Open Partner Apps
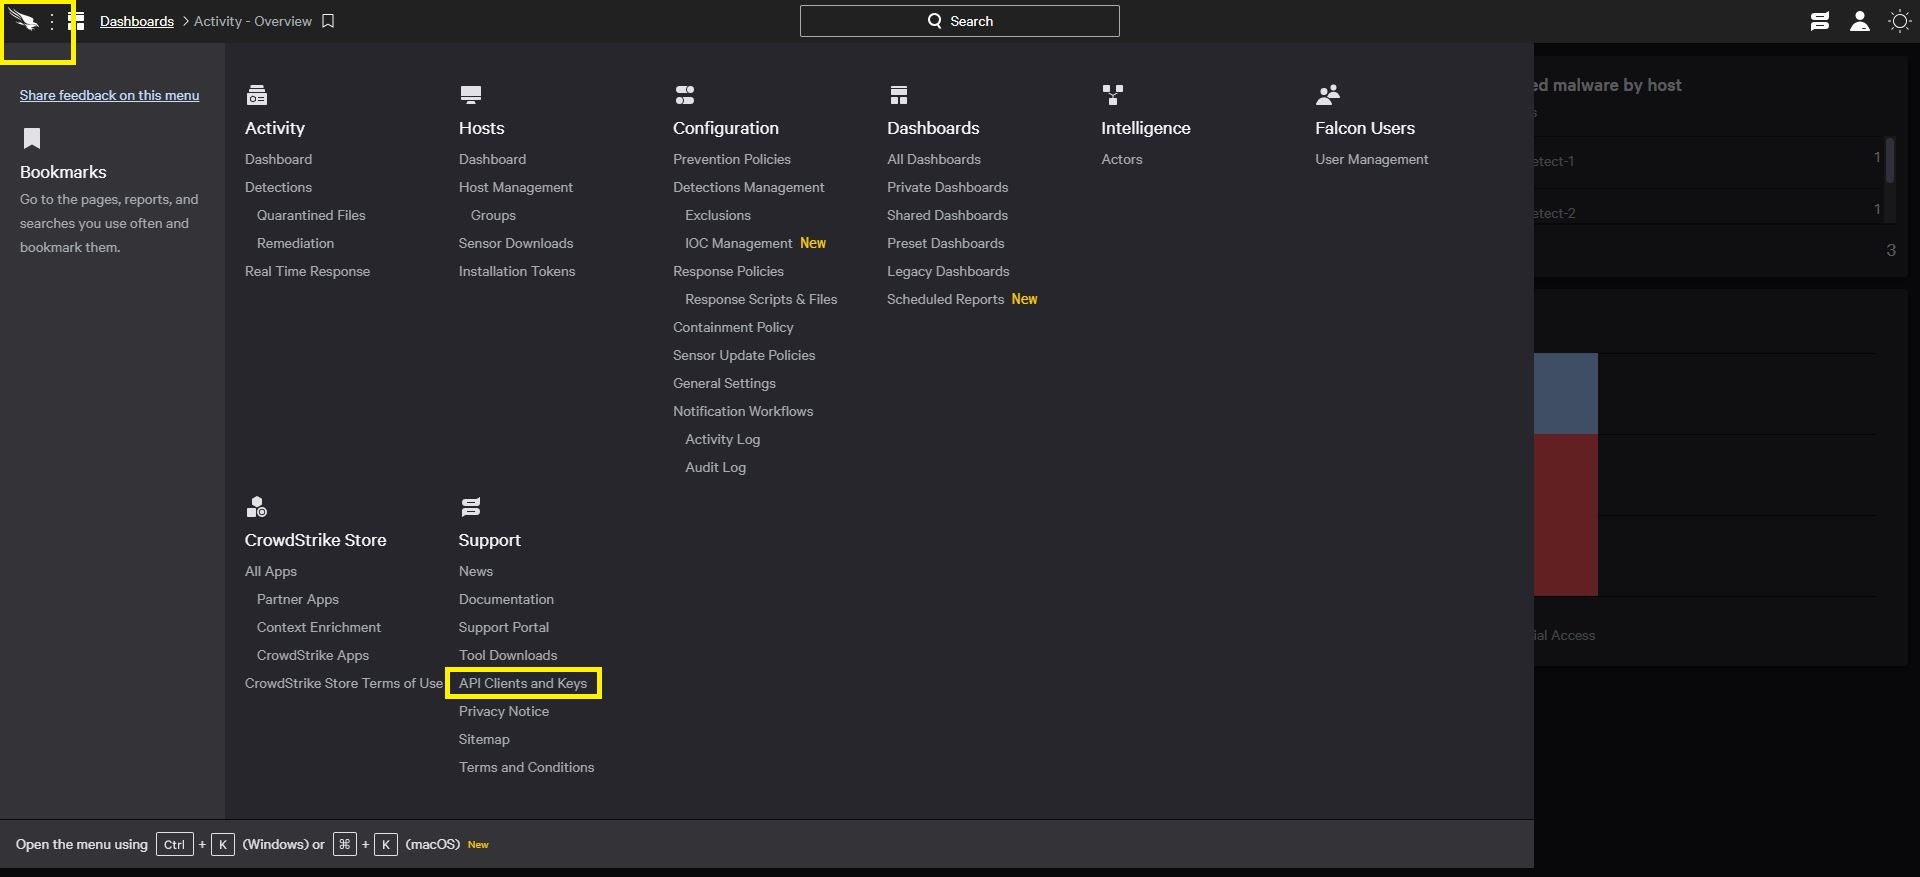Viewport: 1920px width, 877px height. click(x=297, y=599)
